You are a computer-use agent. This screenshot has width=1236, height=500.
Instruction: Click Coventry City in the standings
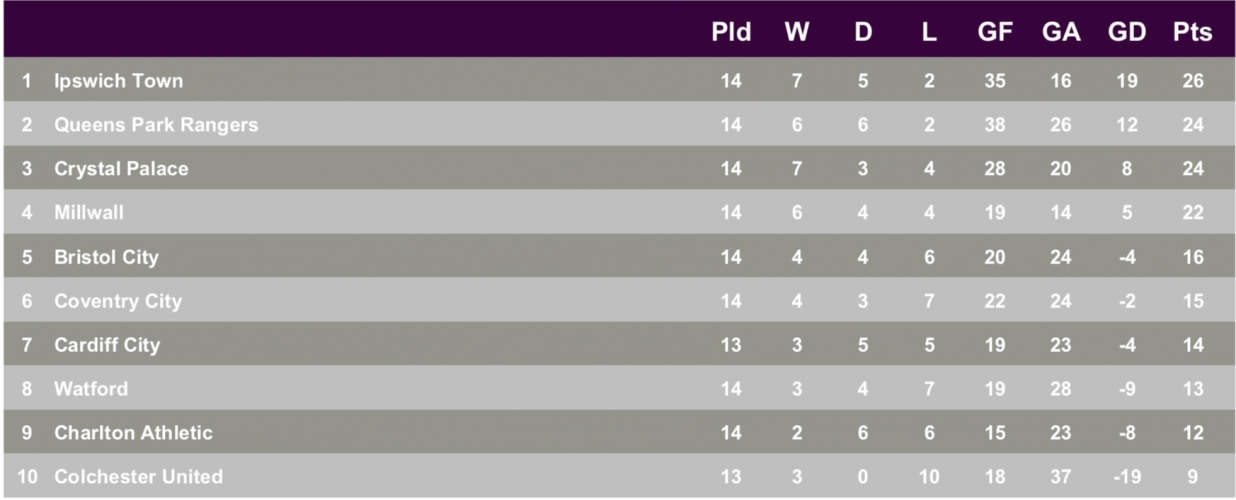point(118,301)
